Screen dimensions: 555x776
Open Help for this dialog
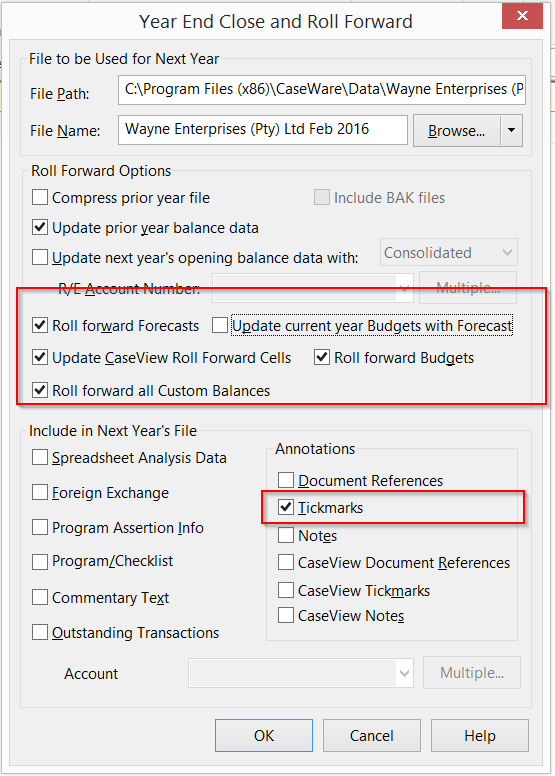tap(480, 735)
